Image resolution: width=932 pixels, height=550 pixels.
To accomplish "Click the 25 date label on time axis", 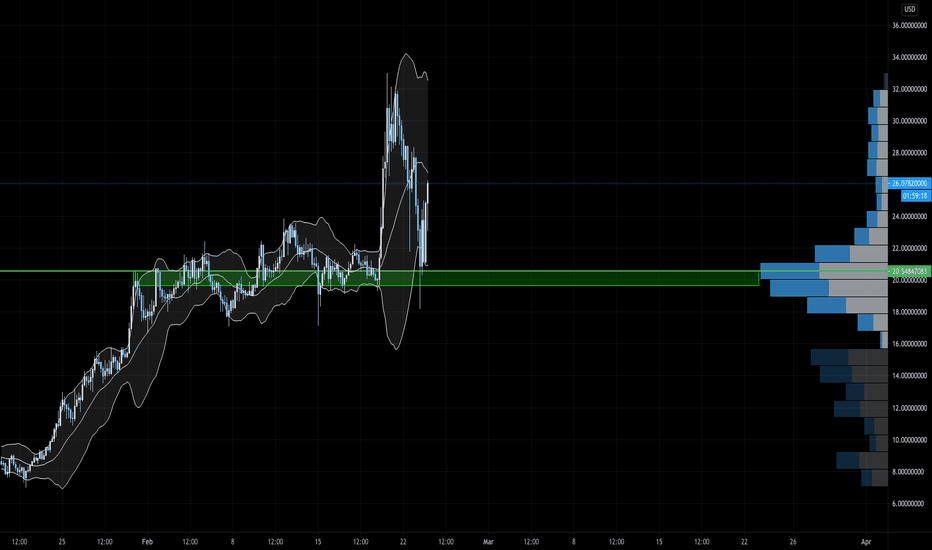I will click(x=62, y=542).
